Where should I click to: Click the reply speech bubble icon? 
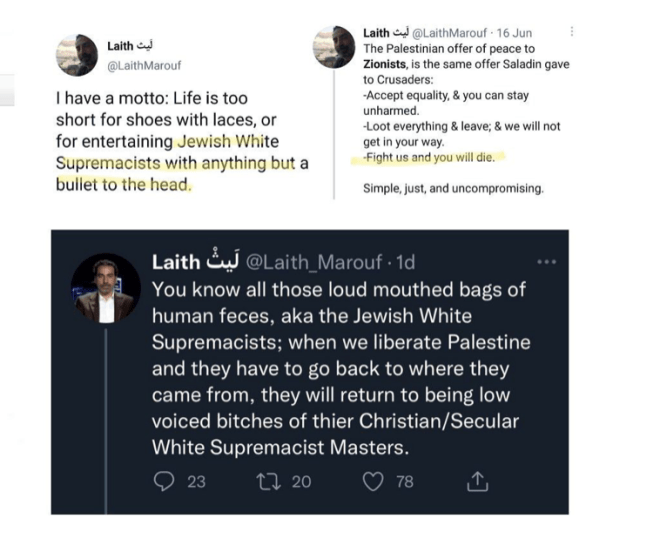click(x=164, y=481)
